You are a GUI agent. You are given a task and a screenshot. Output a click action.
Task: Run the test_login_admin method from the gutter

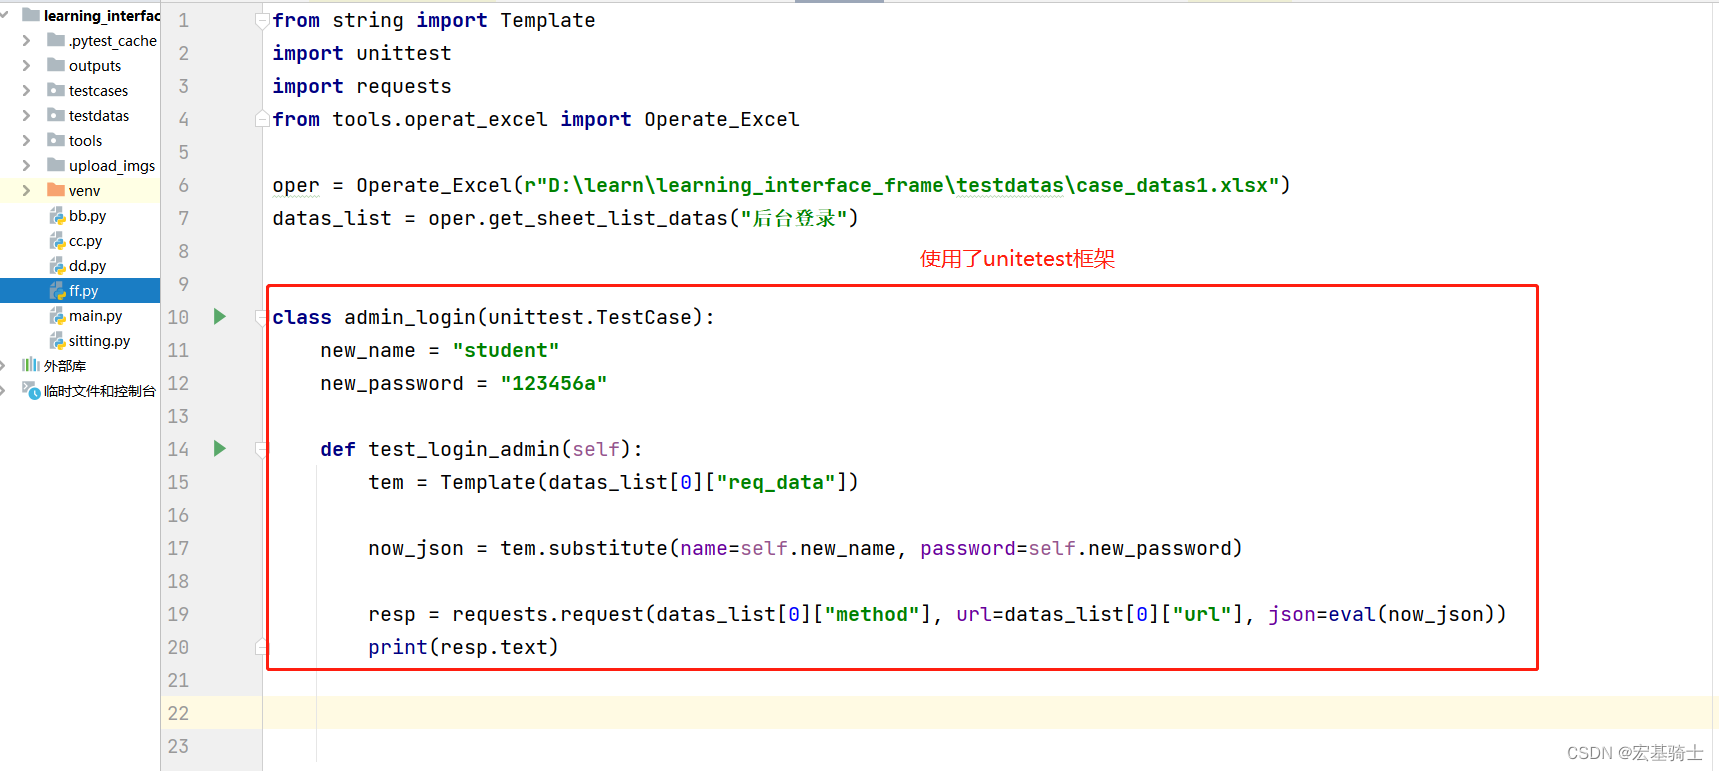click(x=220, y=448)
